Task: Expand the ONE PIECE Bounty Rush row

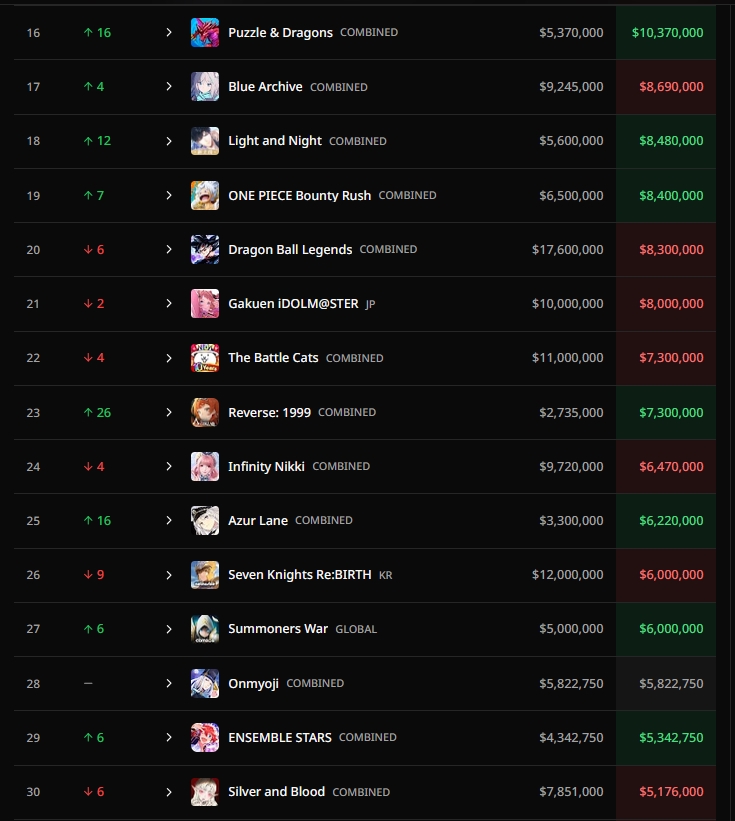Action: [169, 196]
